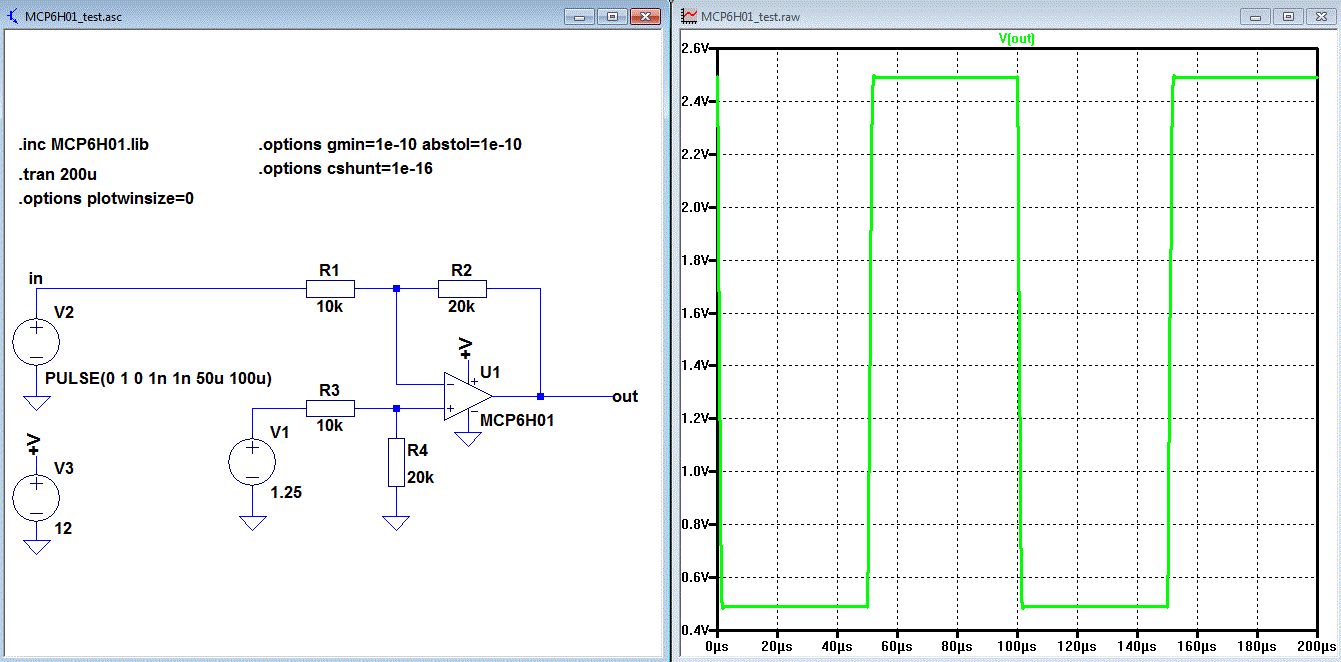The width and height of the screenshot is (1341, 662).
Task: Click the V(out) trace label
Action: (x=1016, y=39)
